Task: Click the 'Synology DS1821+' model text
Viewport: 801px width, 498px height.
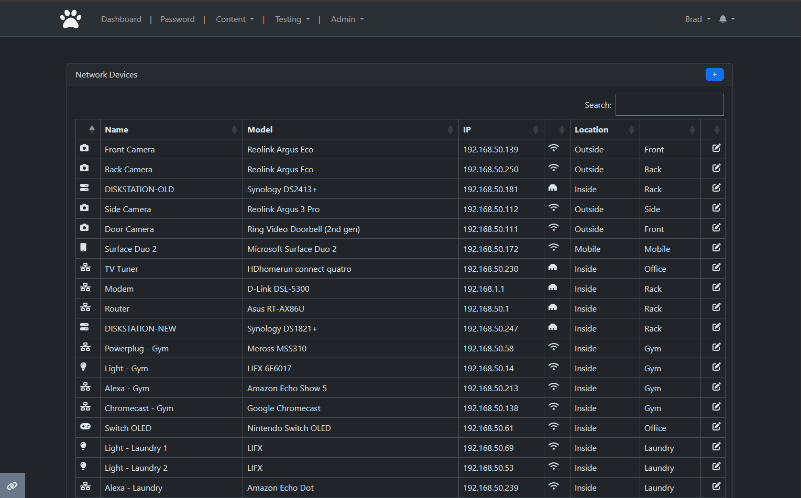Action: 282,329
